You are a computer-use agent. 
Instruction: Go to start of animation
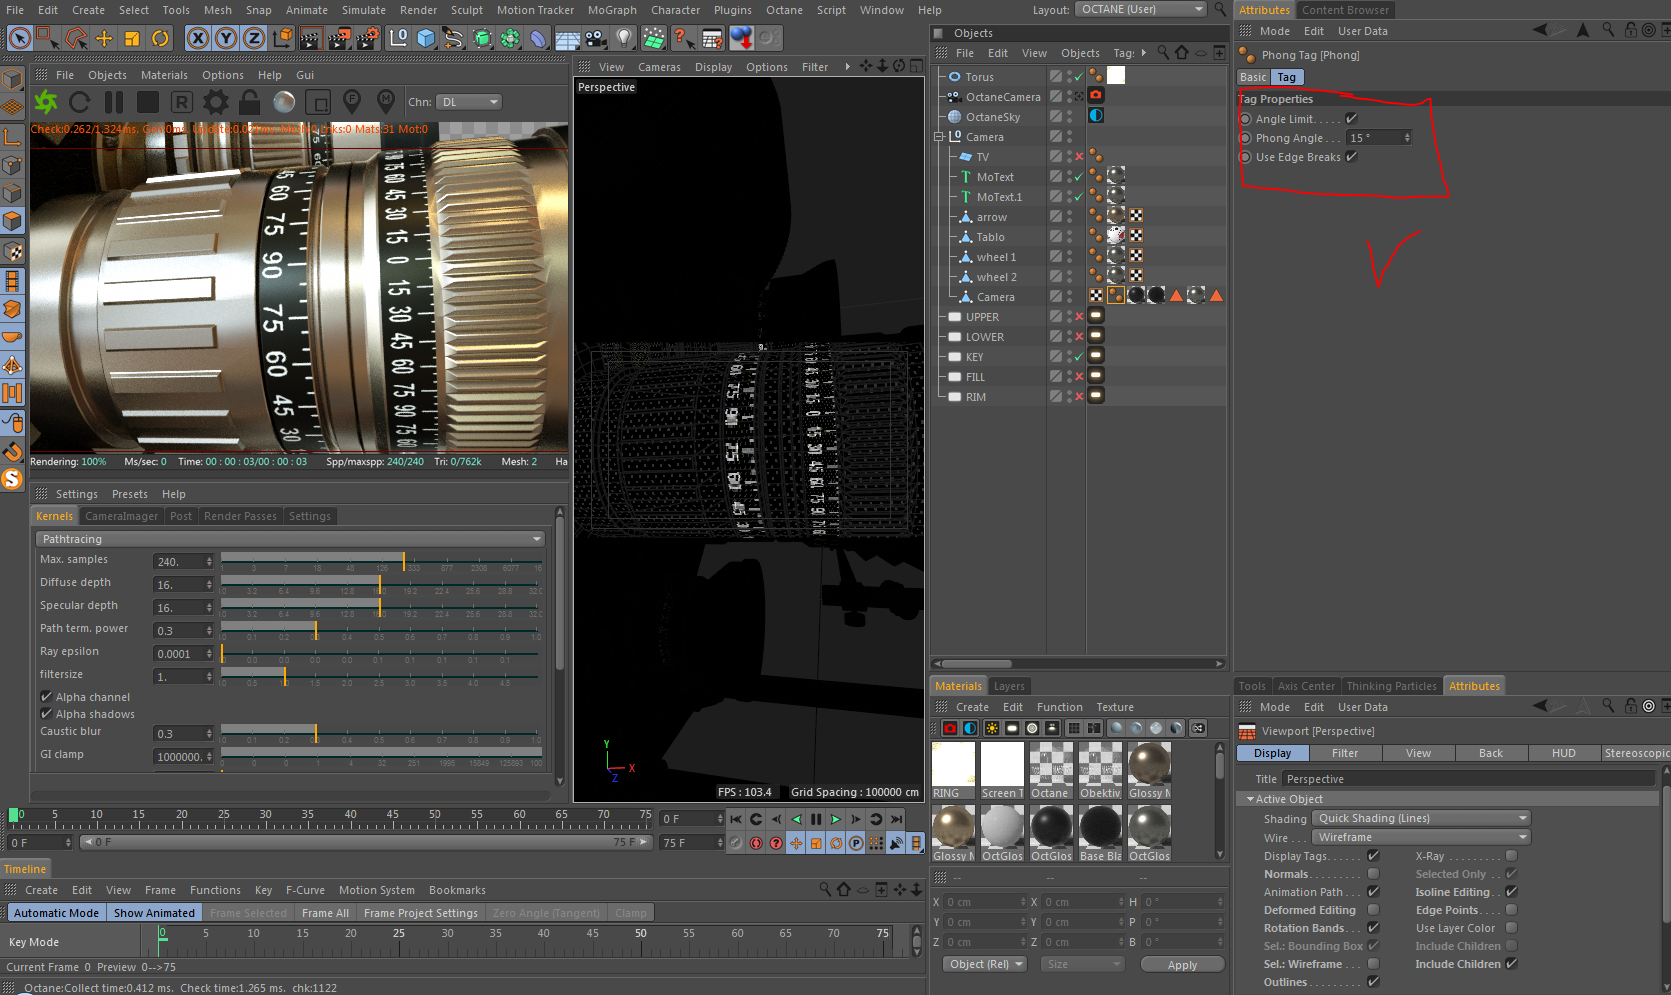coord(736,819)
